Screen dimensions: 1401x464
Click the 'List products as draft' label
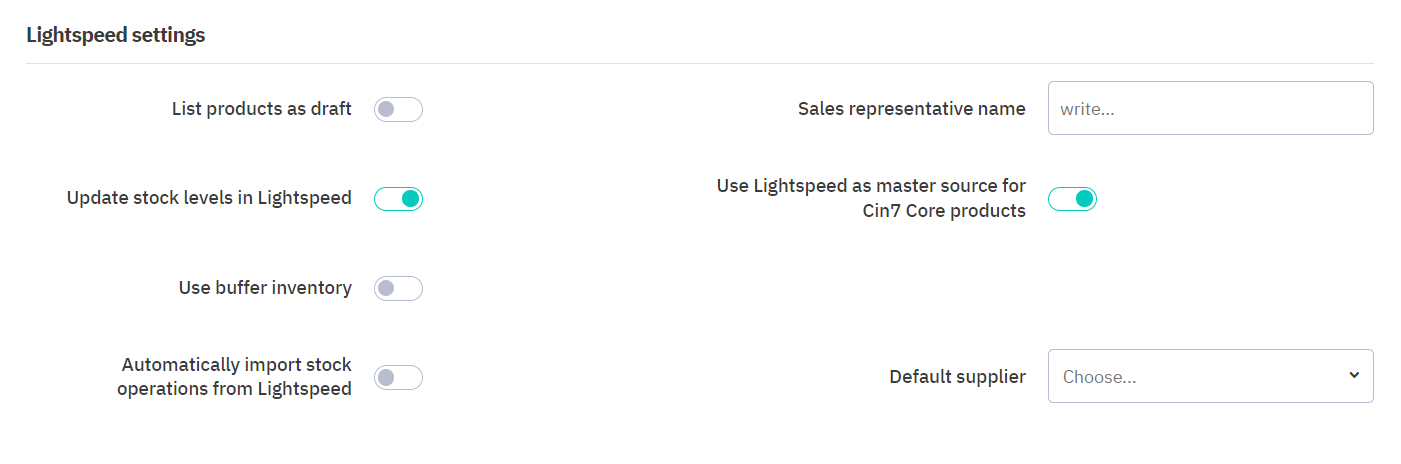261,109
